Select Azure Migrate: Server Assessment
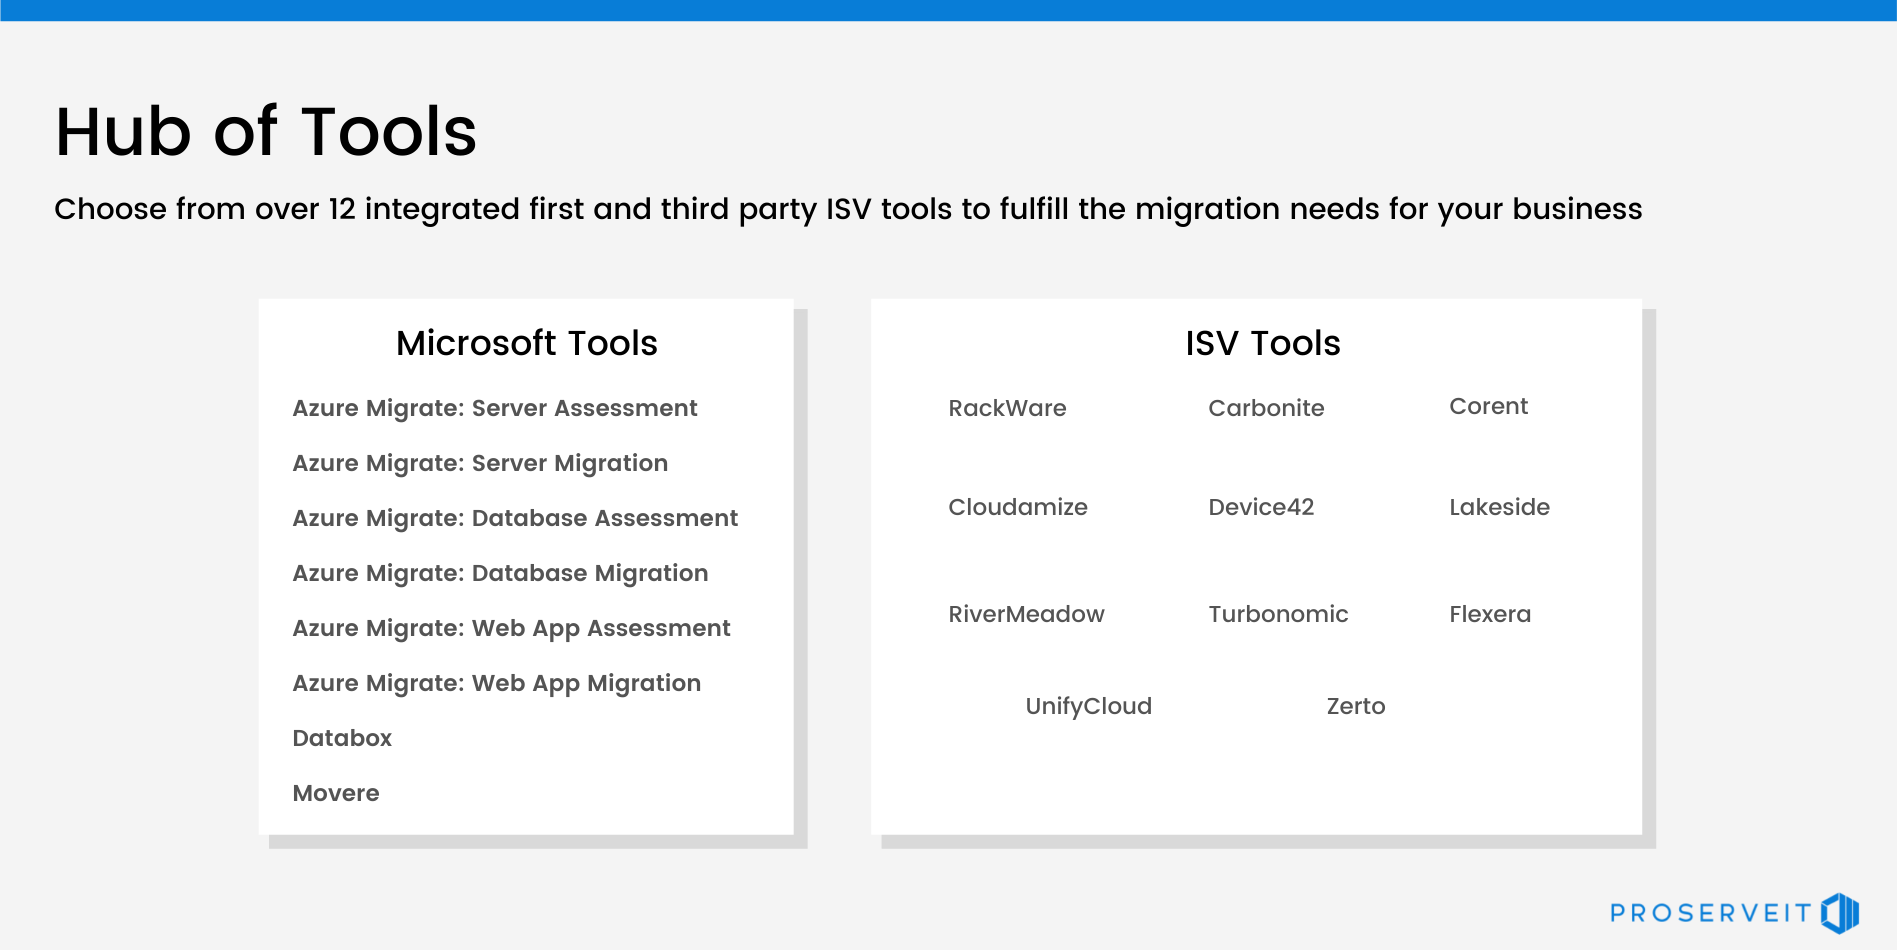The height and width of the screenshot is (950, 1897). click(x=494, y=408)
